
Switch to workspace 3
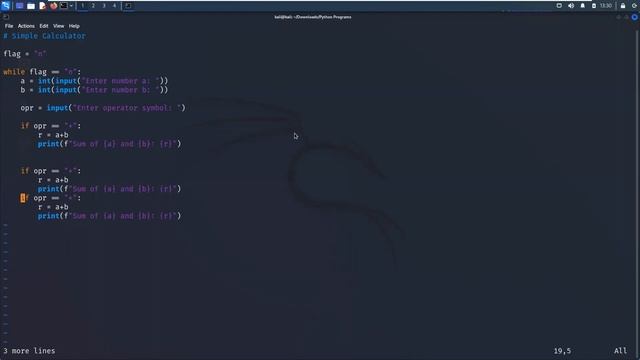104,6
